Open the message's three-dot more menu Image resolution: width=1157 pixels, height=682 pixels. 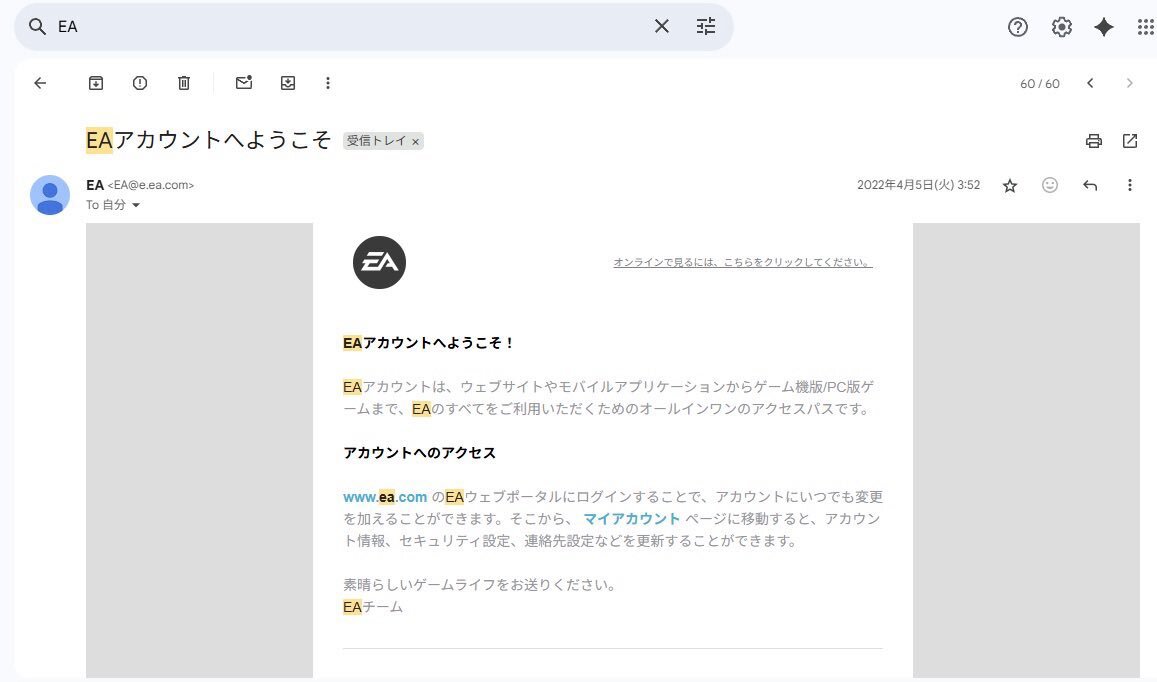pos(1130,185)
